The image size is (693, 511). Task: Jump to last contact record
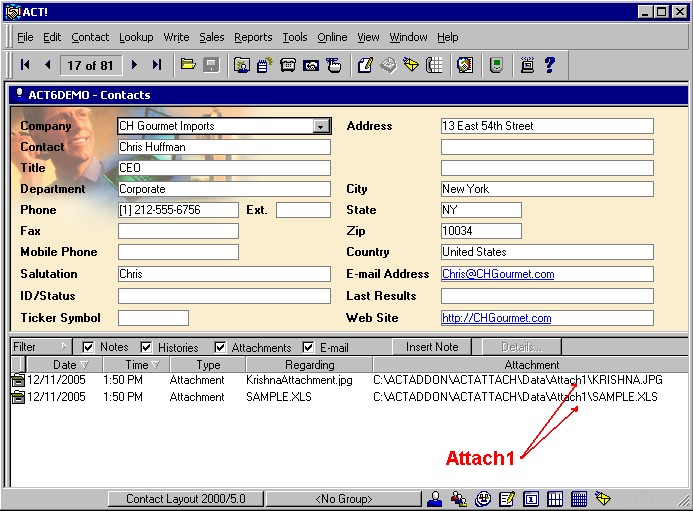click(156, 65)
